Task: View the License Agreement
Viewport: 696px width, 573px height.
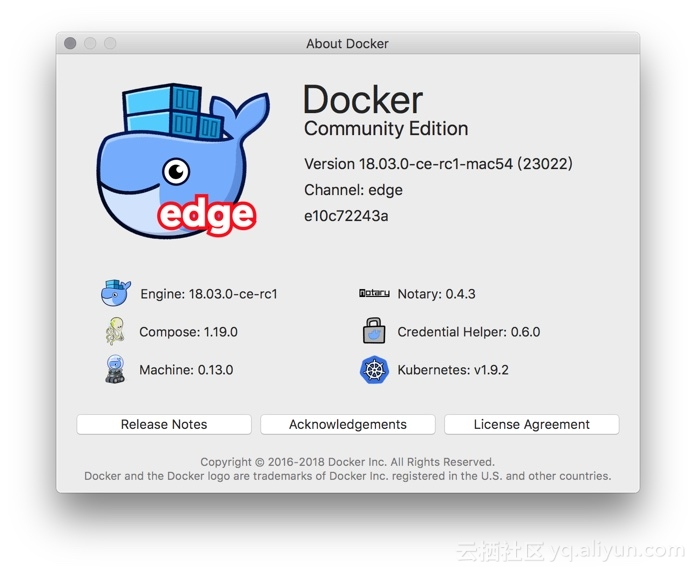Action: coord(531,424)
